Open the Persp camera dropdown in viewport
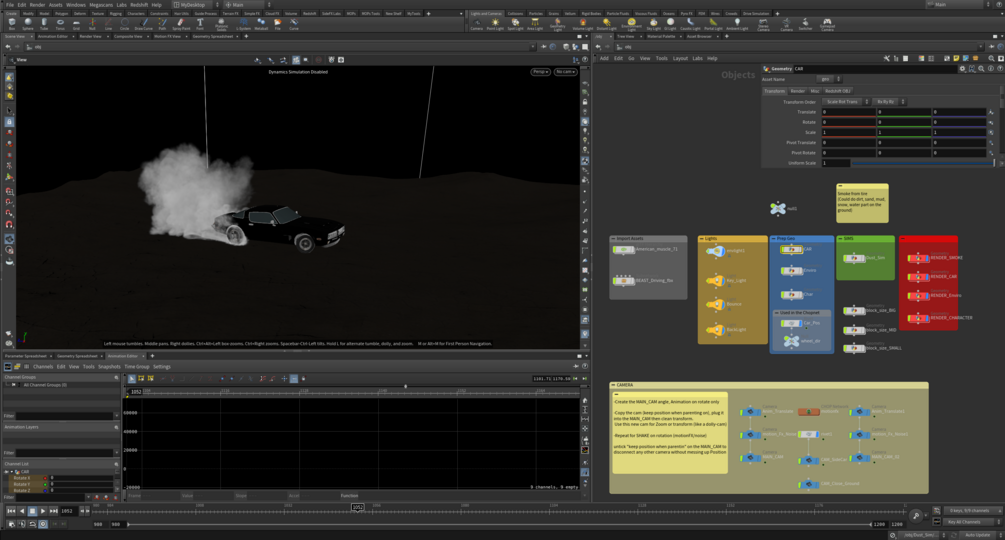1005x540 pixels. click(540, 72)
